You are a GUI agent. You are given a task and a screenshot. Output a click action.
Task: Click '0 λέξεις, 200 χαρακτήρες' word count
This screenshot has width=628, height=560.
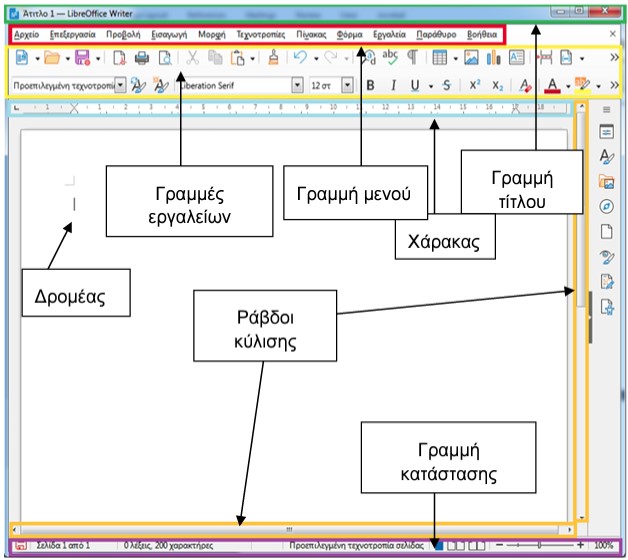click(168, 546)
